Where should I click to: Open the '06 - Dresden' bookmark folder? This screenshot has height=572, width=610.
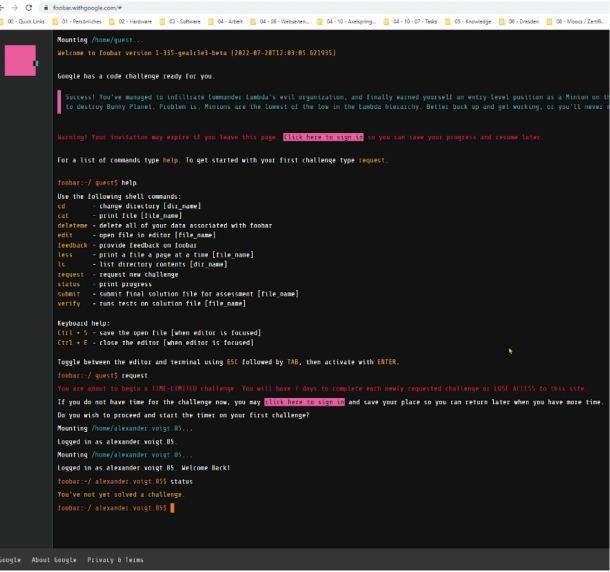[519, 22]
